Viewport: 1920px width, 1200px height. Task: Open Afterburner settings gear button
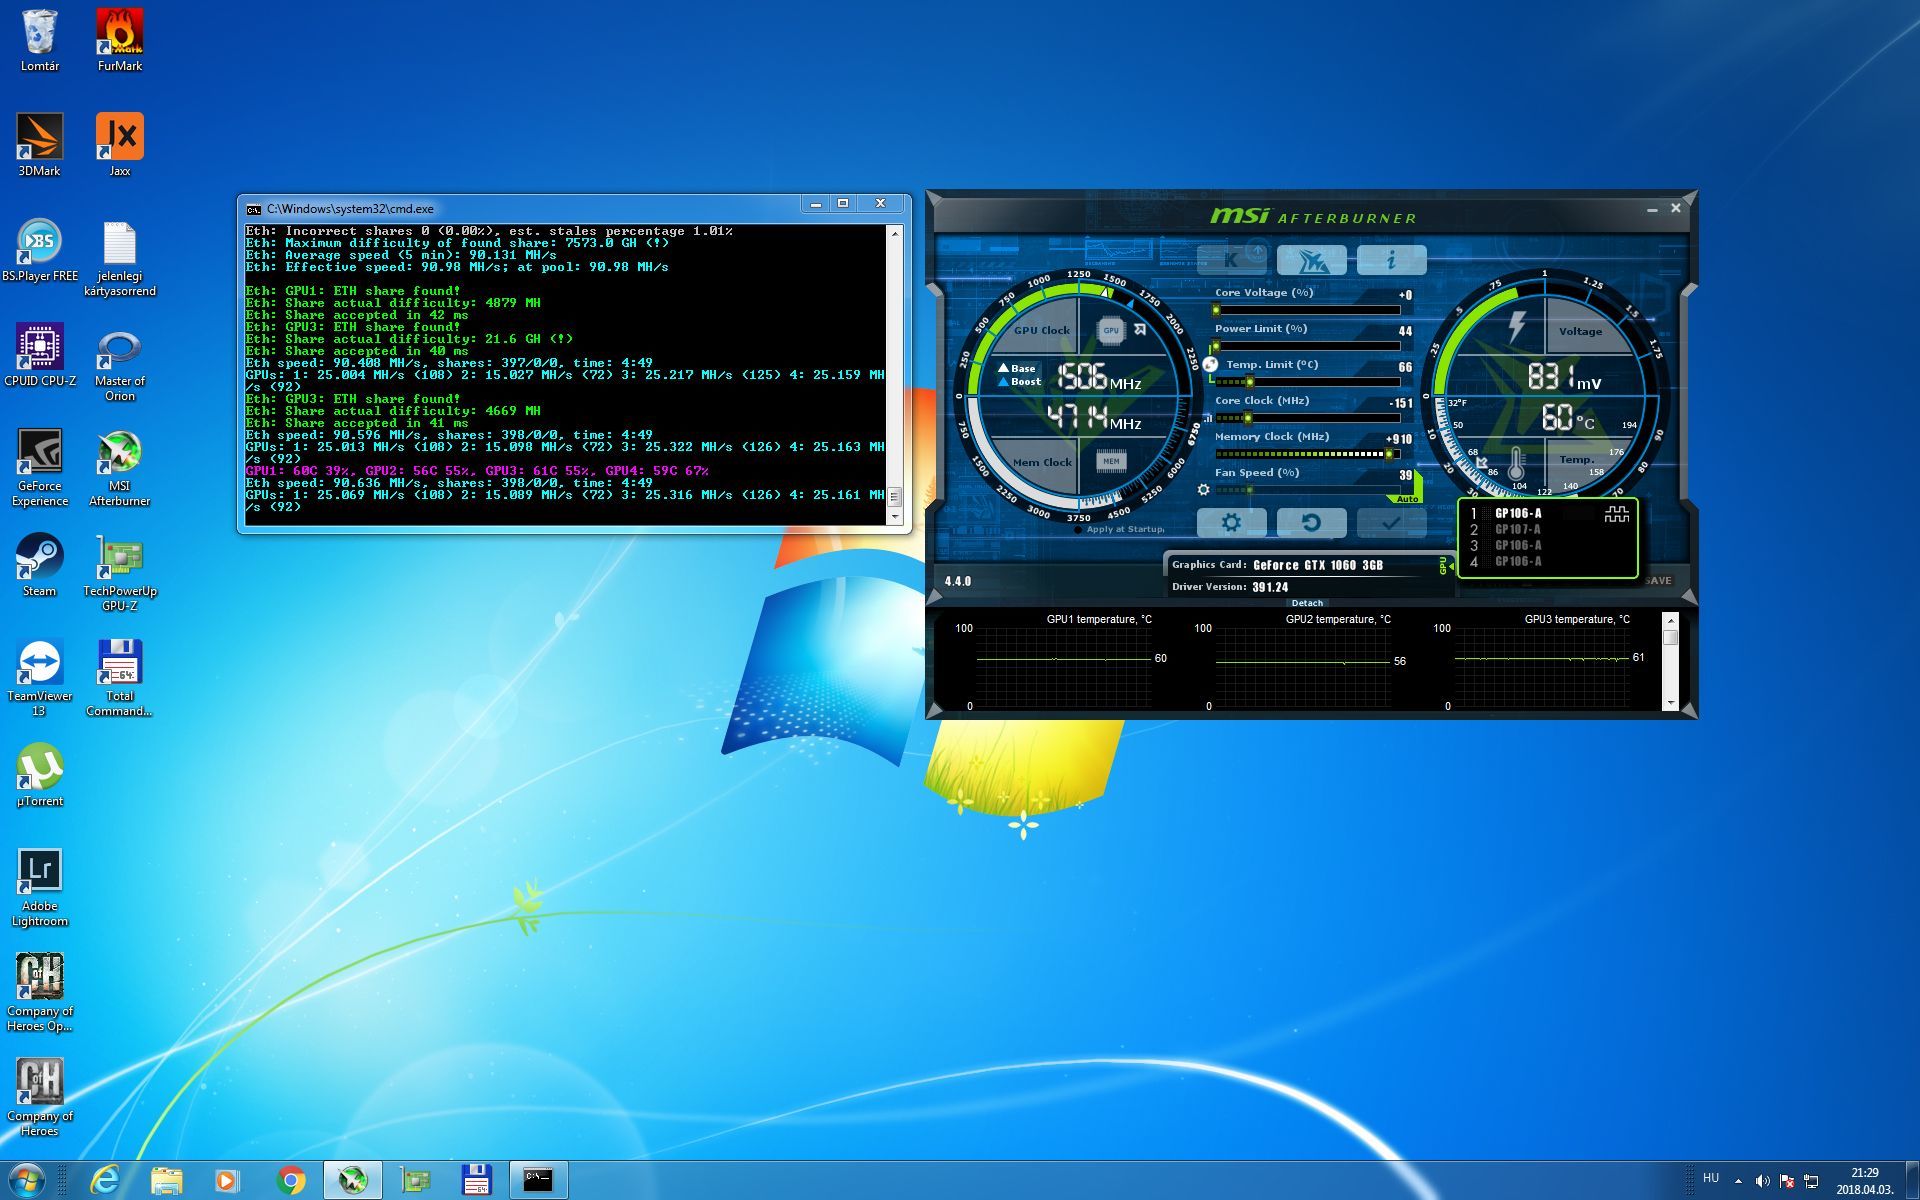pos(1231,522)
